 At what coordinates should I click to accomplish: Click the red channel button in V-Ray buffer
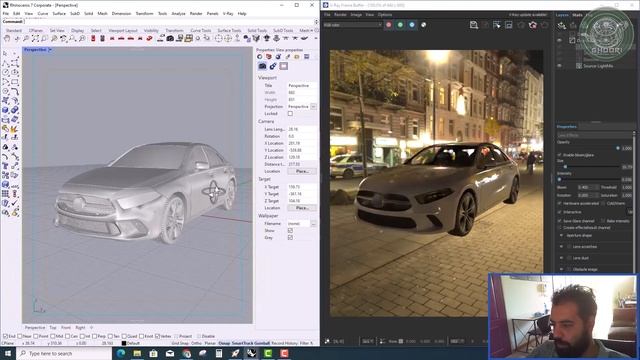pos(389,25)
